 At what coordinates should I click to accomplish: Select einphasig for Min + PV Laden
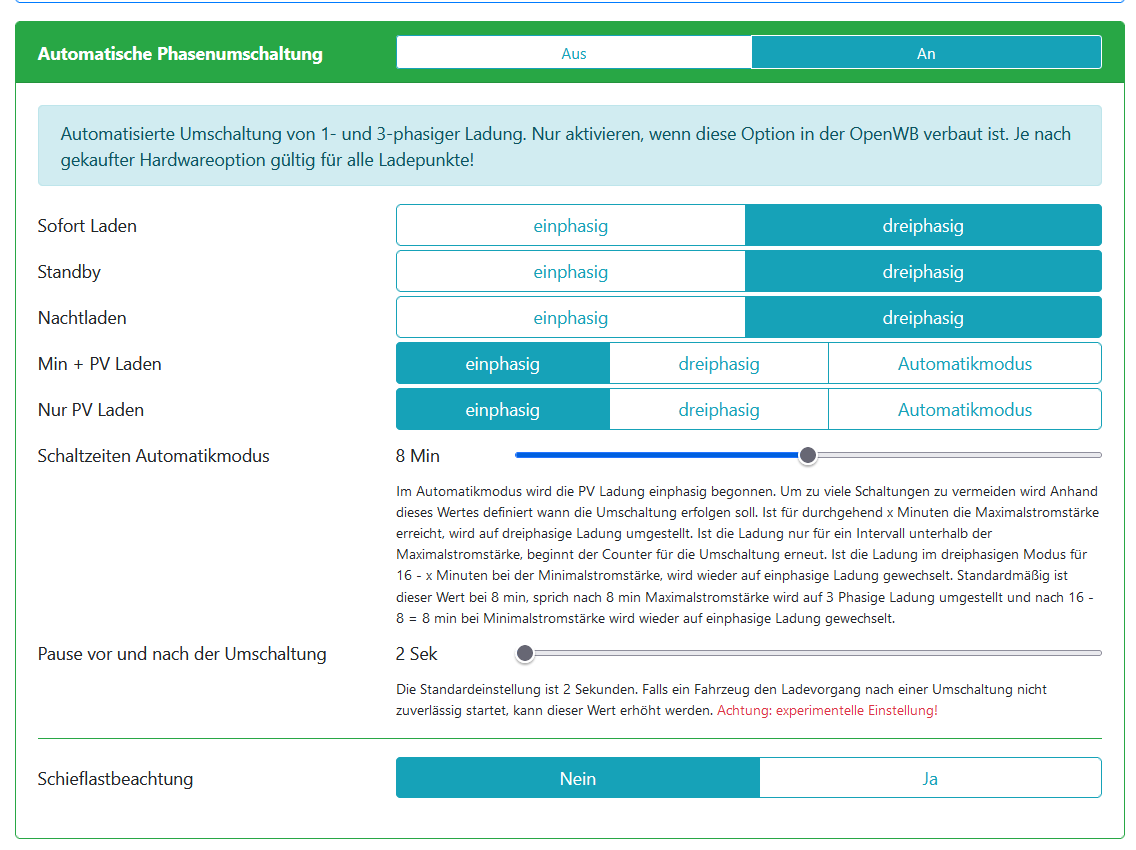coord(502,364)
